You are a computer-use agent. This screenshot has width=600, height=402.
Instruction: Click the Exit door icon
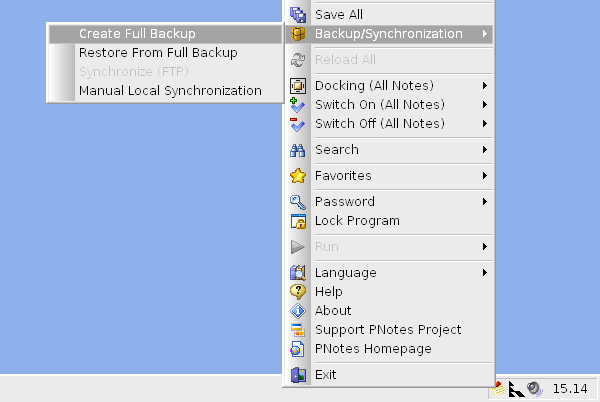point(297,375)
